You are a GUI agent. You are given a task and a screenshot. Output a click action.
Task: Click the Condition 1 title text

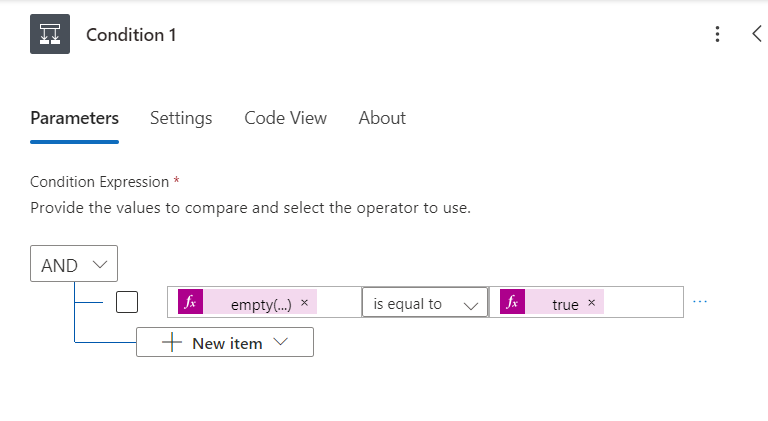131,35
